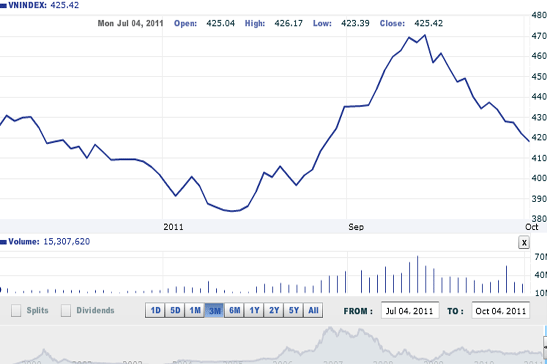Select the 5D time range
Viewport: 550px width, 364px height.
pyautogui.click(x=175, y=310)
